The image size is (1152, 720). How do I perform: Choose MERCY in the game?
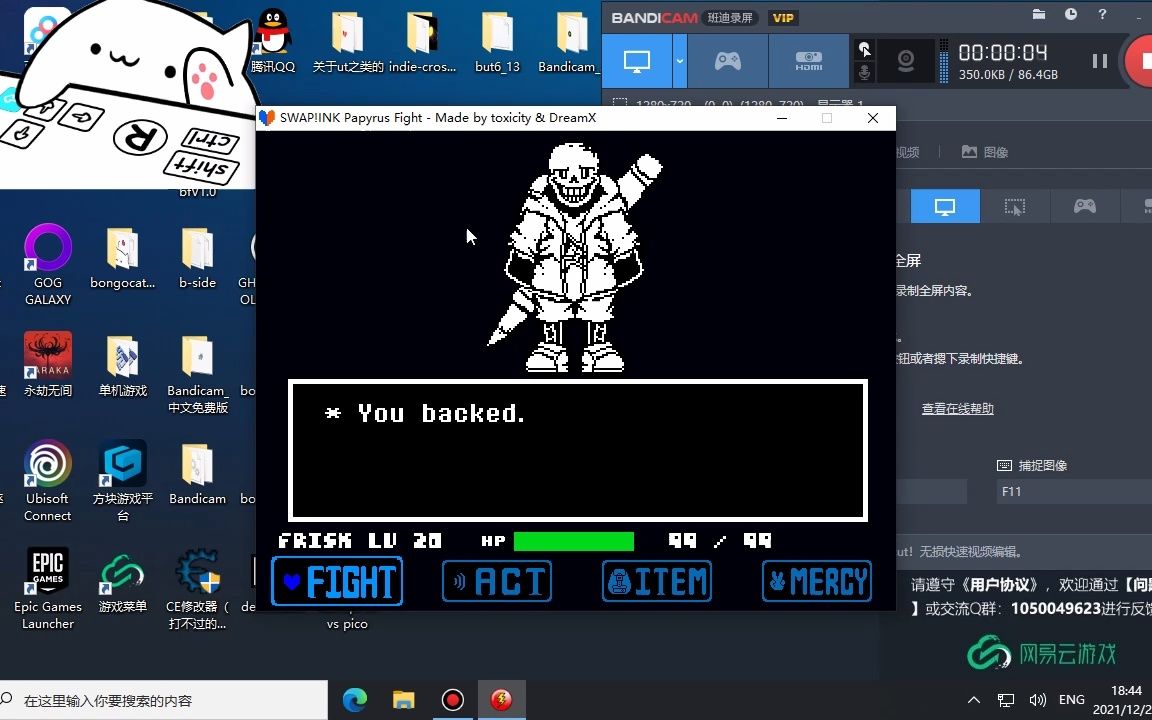click(817, 581)
